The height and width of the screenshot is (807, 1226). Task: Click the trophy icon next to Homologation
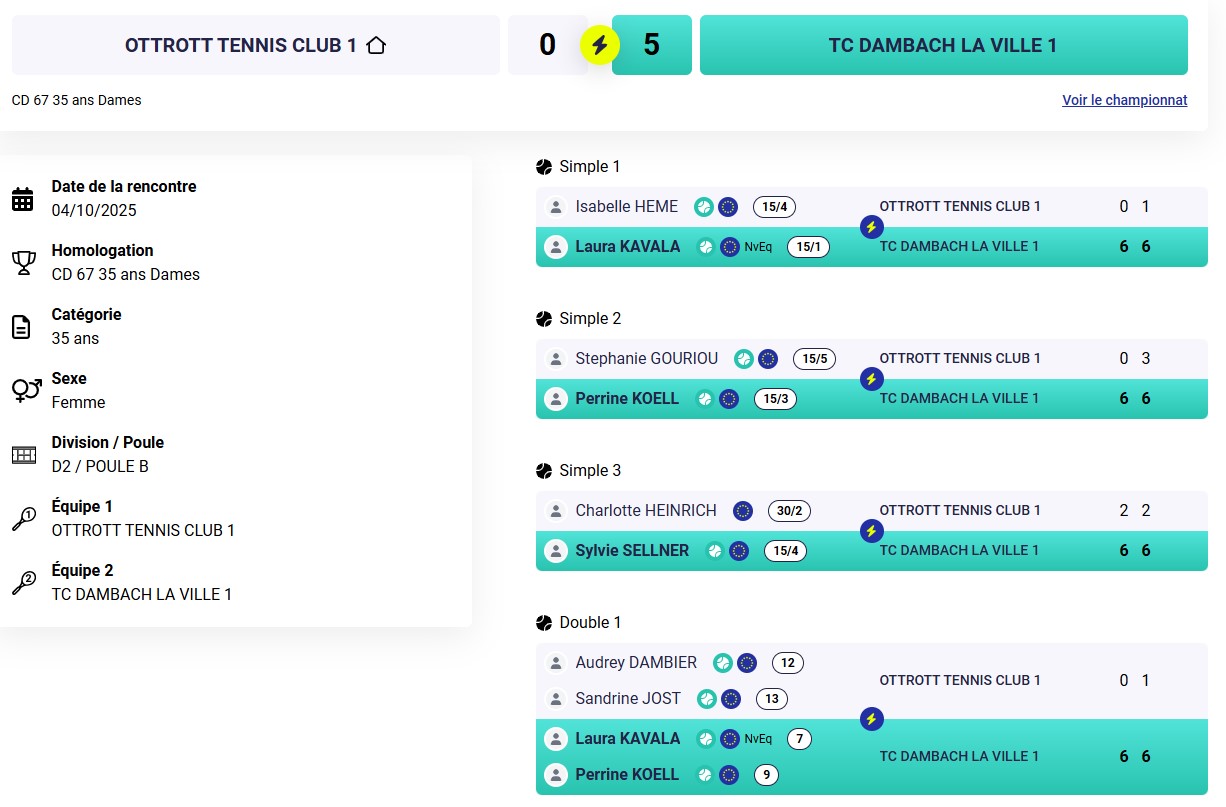point(23,263)
